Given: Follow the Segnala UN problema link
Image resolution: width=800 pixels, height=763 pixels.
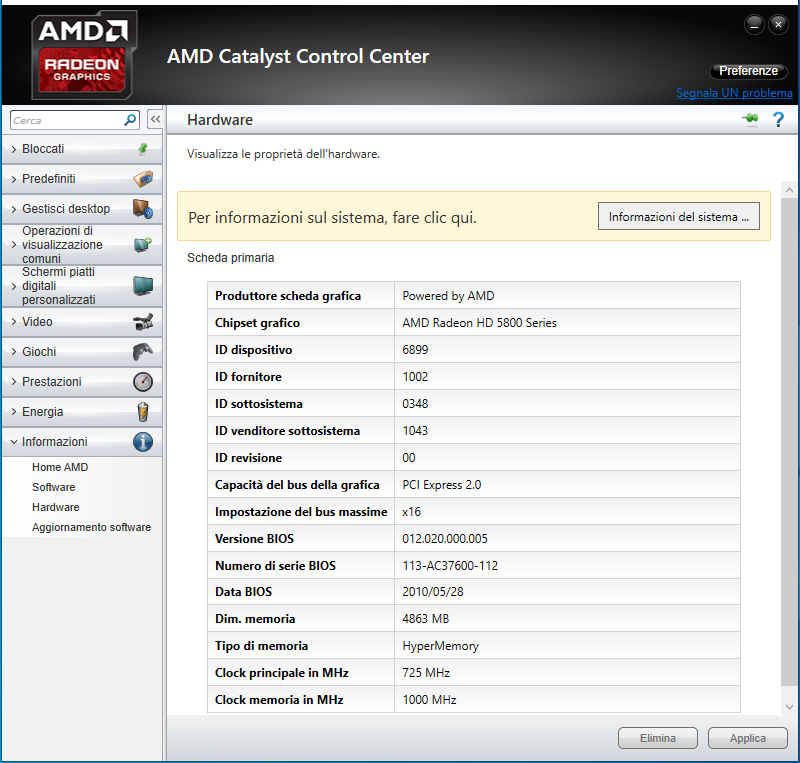Looking at the screenshot, I should [734, 93].
